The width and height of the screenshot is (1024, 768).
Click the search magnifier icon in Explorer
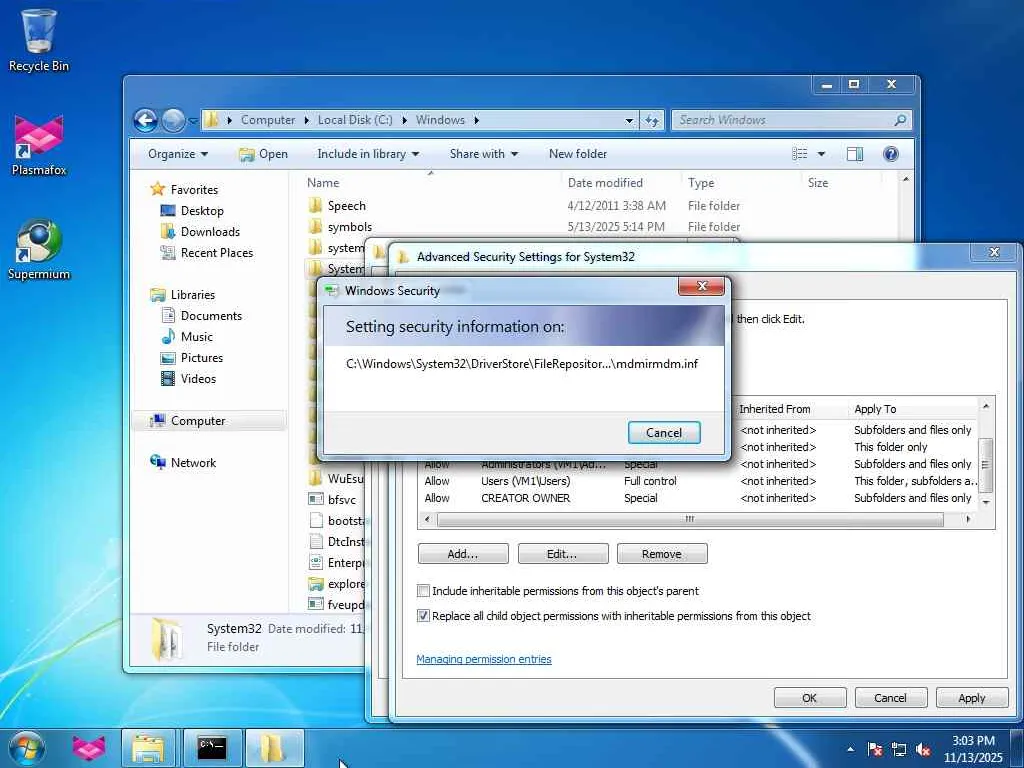pos(900,120)
